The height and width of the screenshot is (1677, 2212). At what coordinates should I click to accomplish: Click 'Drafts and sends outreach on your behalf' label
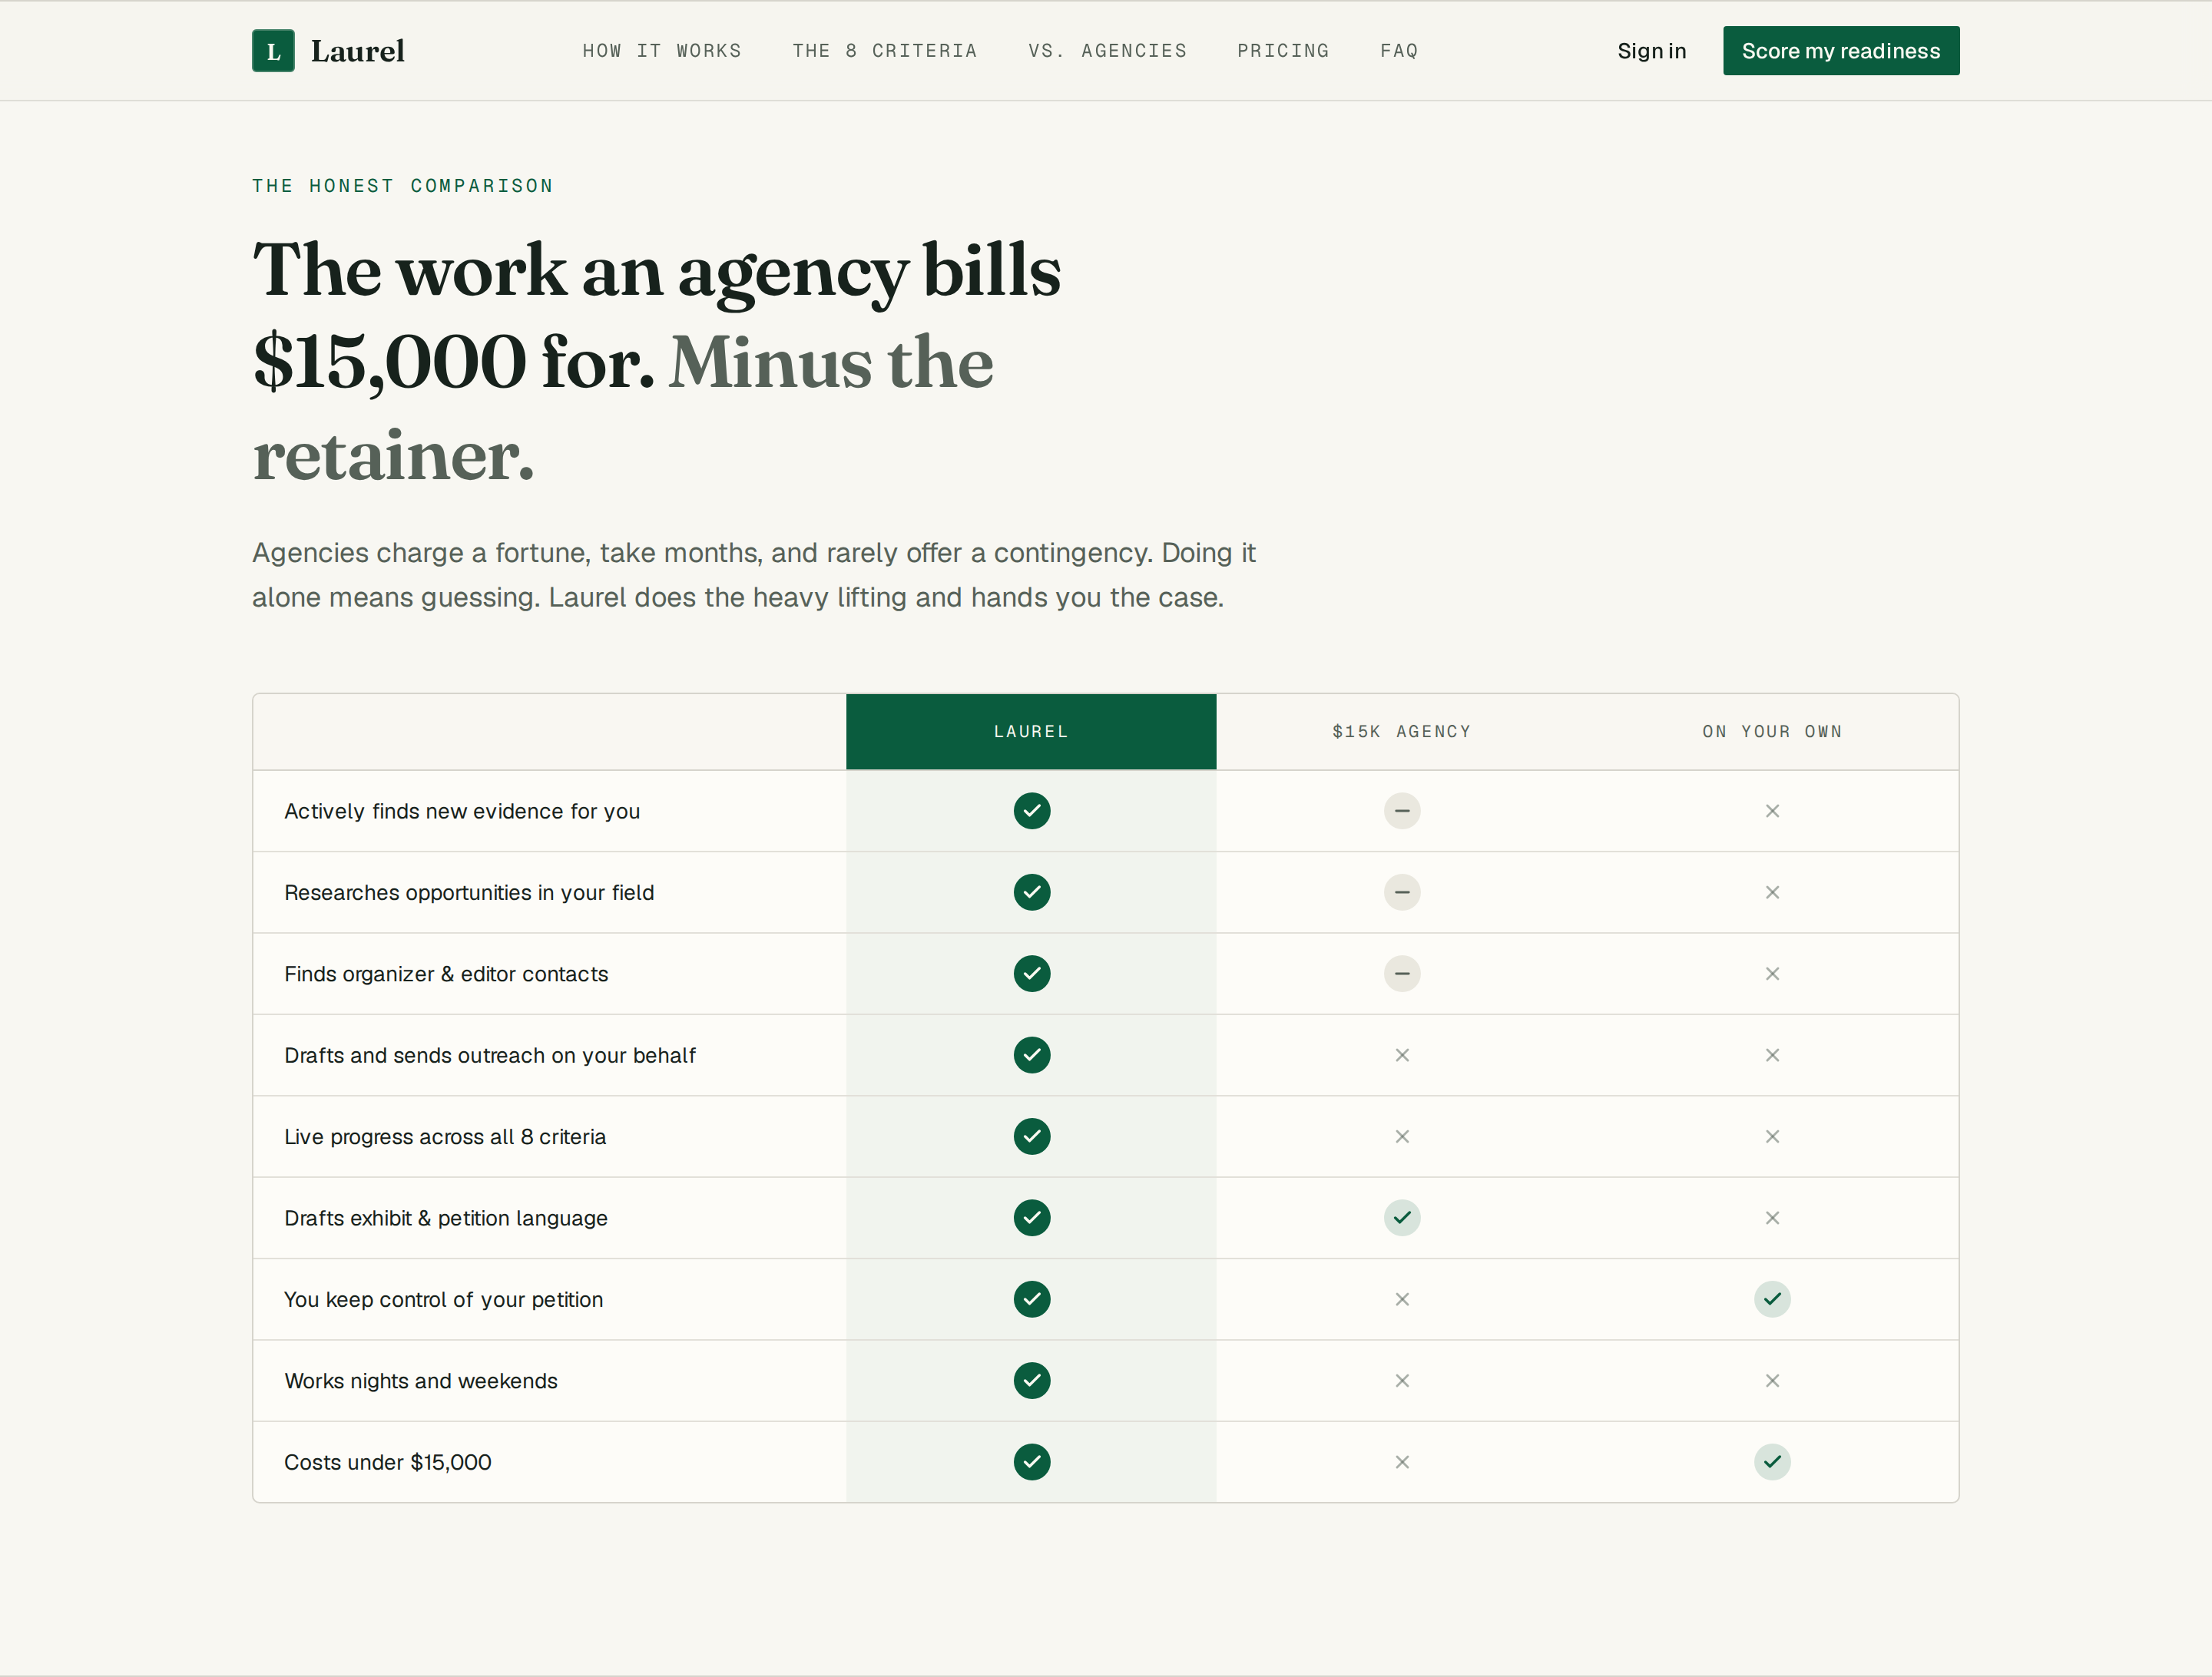pyautogui.click(x=490, y=1055)
